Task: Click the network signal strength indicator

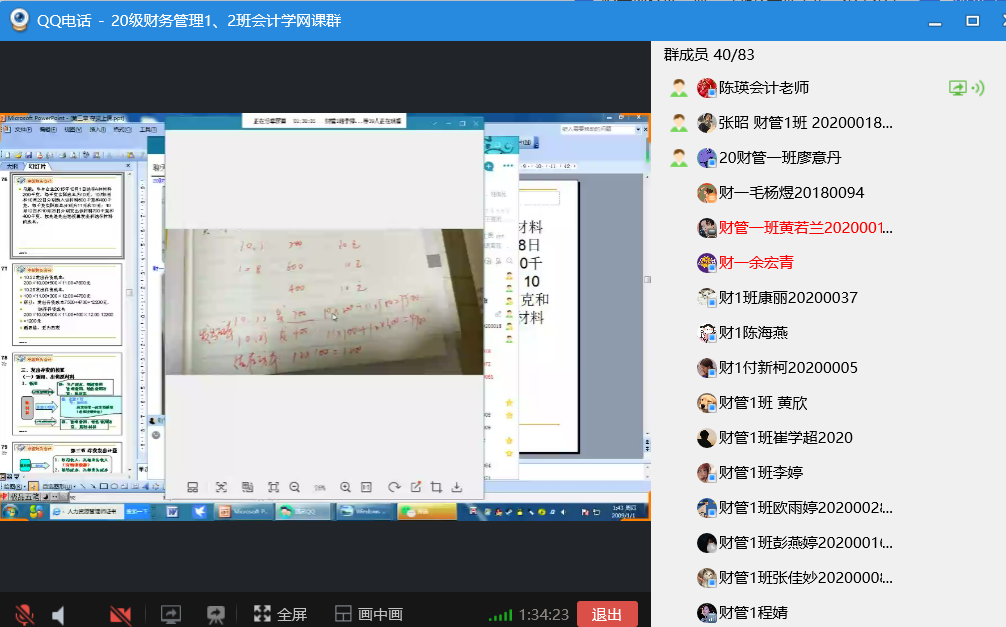Action: (499, 615)
